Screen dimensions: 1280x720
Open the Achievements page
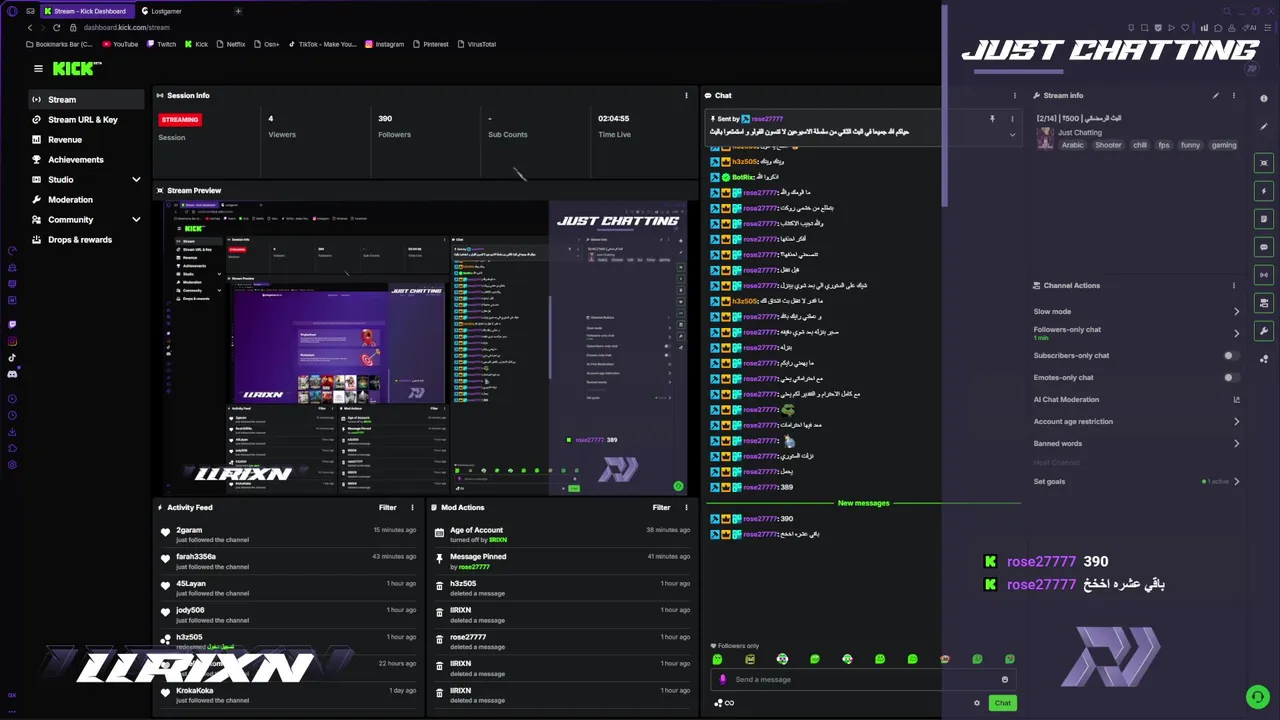[x=87, y=160]
